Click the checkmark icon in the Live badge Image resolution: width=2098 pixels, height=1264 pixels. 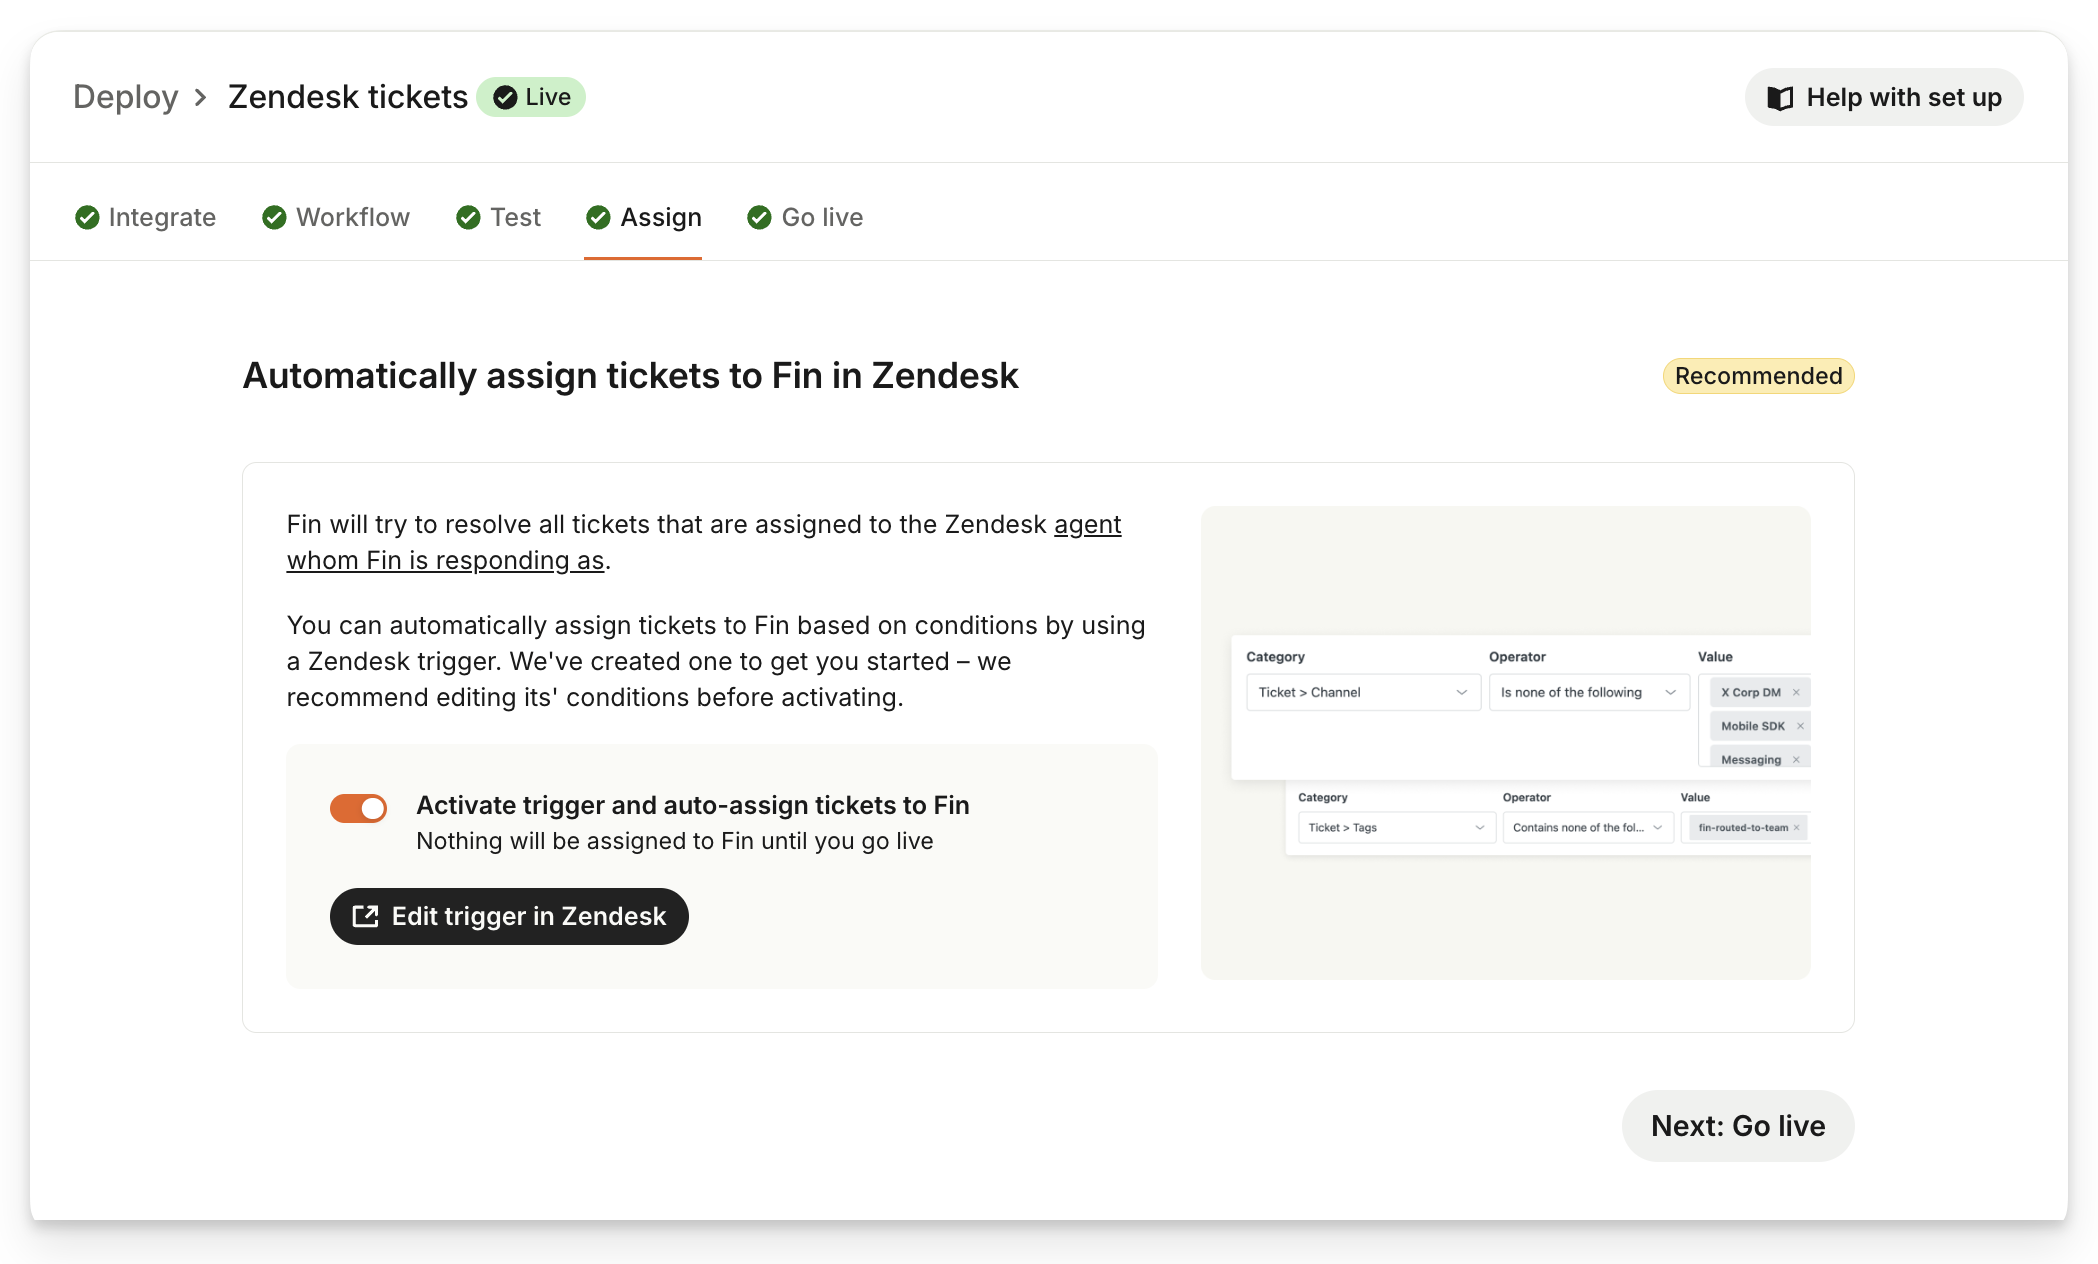(505, 97)
